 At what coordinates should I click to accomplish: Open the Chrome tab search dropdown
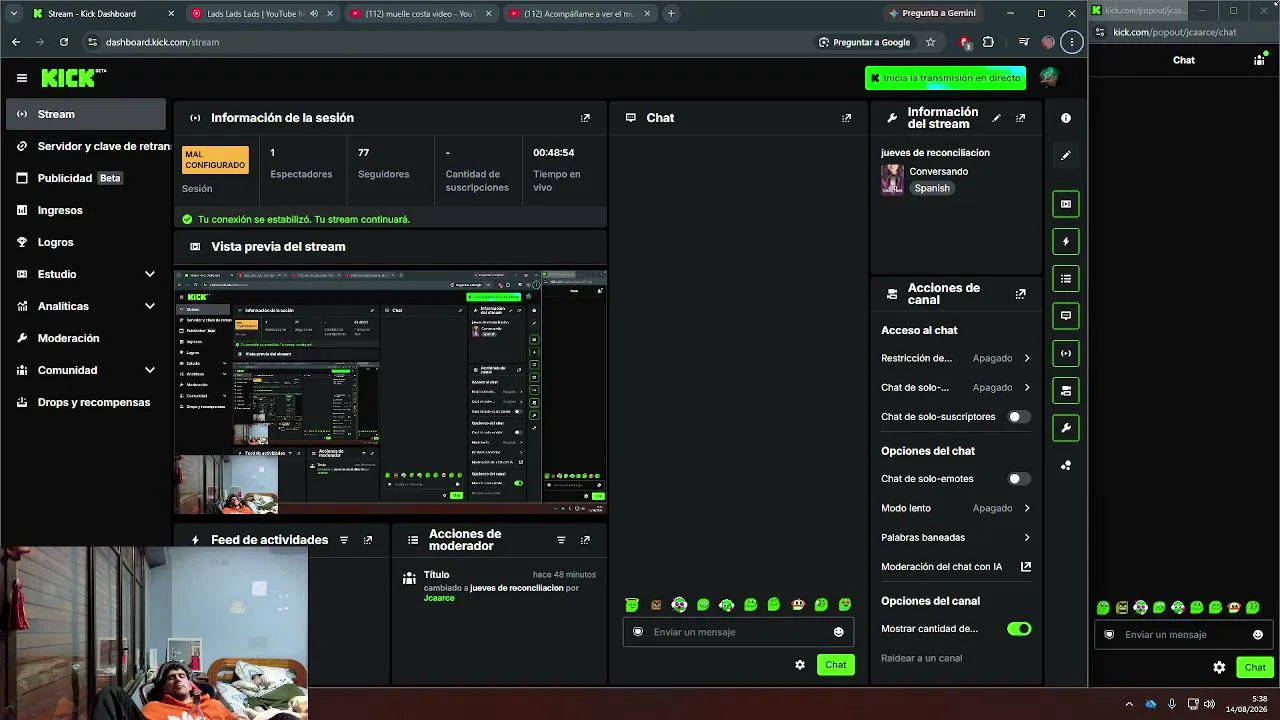13,14
